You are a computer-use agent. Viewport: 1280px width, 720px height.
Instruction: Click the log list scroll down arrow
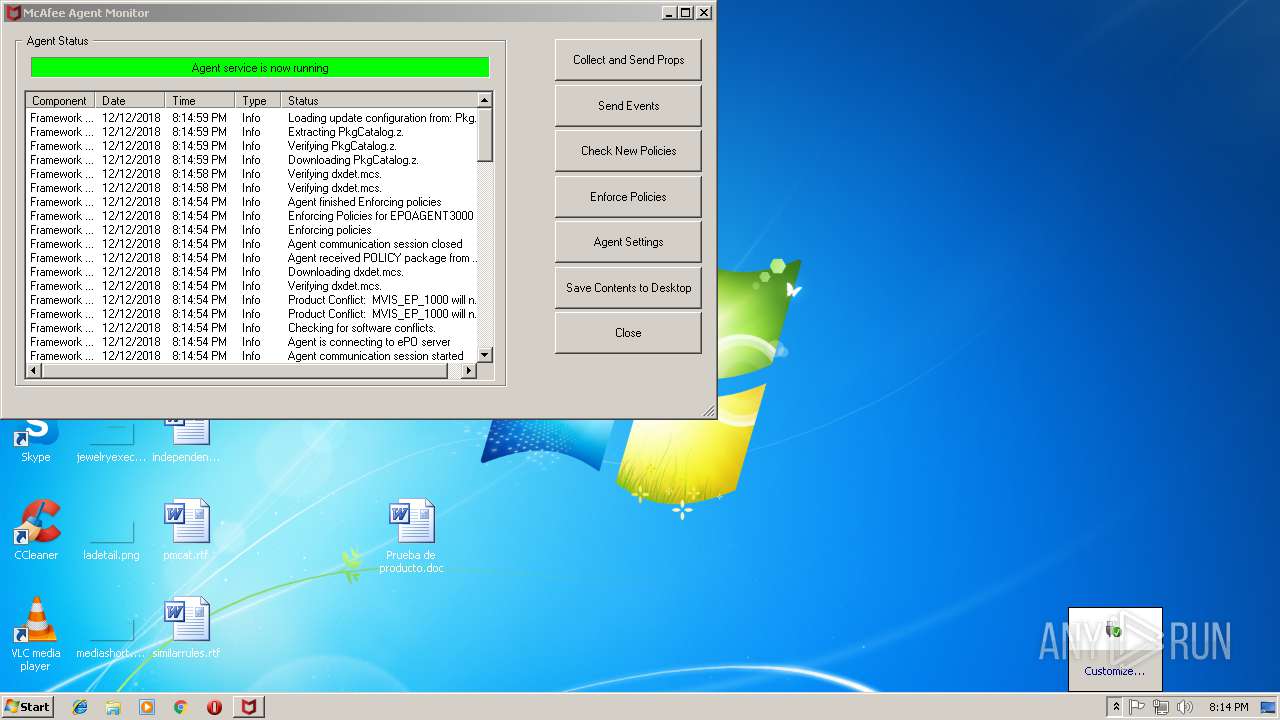(x=485, y=355)
